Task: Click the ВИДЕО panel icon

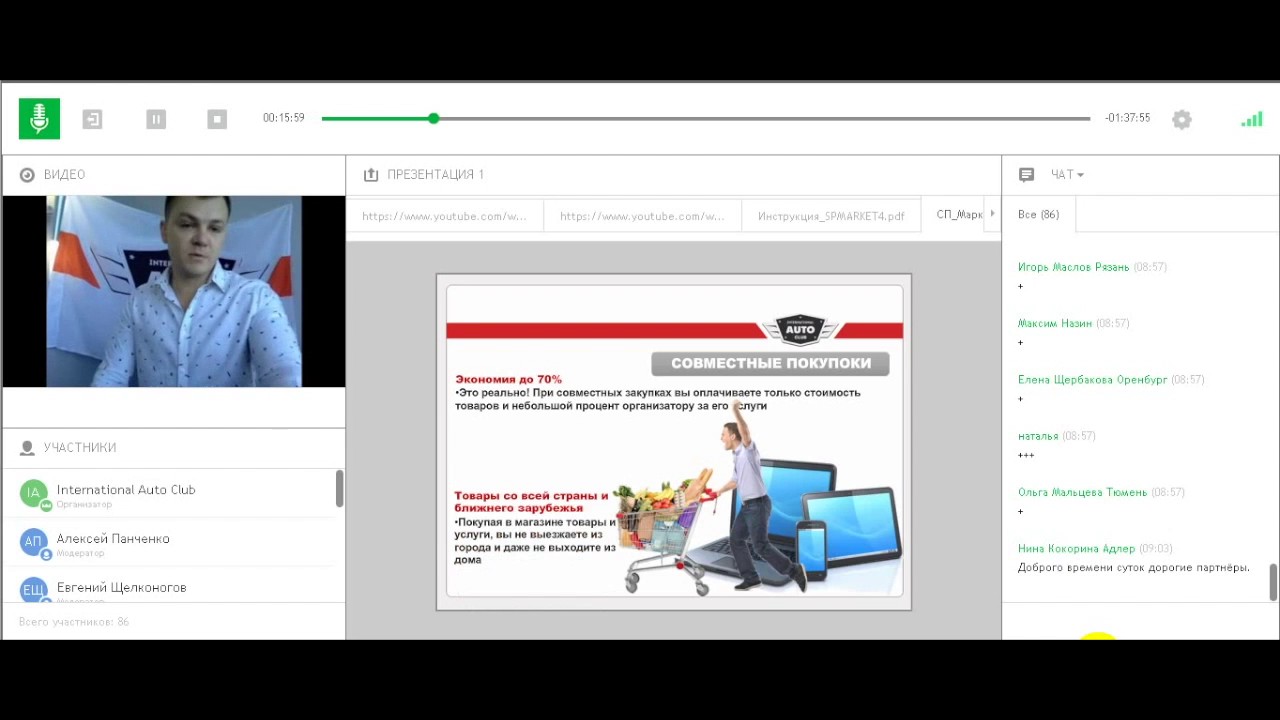Action: tap(27, 175)
